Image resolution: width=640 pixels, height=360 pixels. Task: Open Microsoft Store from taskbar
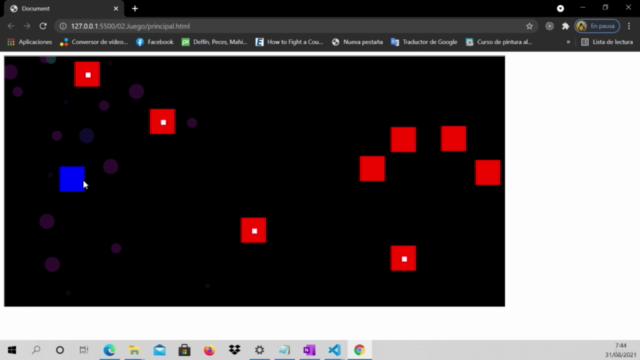click(x=184, y=350)
